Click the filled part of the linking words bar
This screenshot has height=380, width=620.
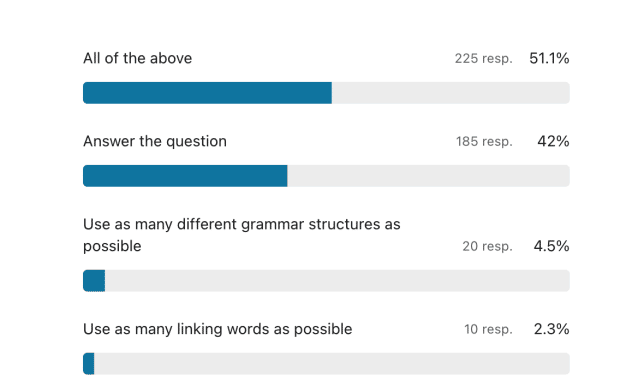[x=89, y=364]
